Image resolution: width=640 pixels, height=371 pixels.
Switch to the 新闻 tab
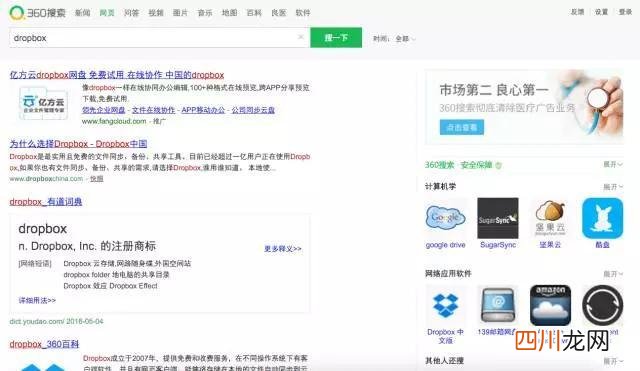(82, 13)
